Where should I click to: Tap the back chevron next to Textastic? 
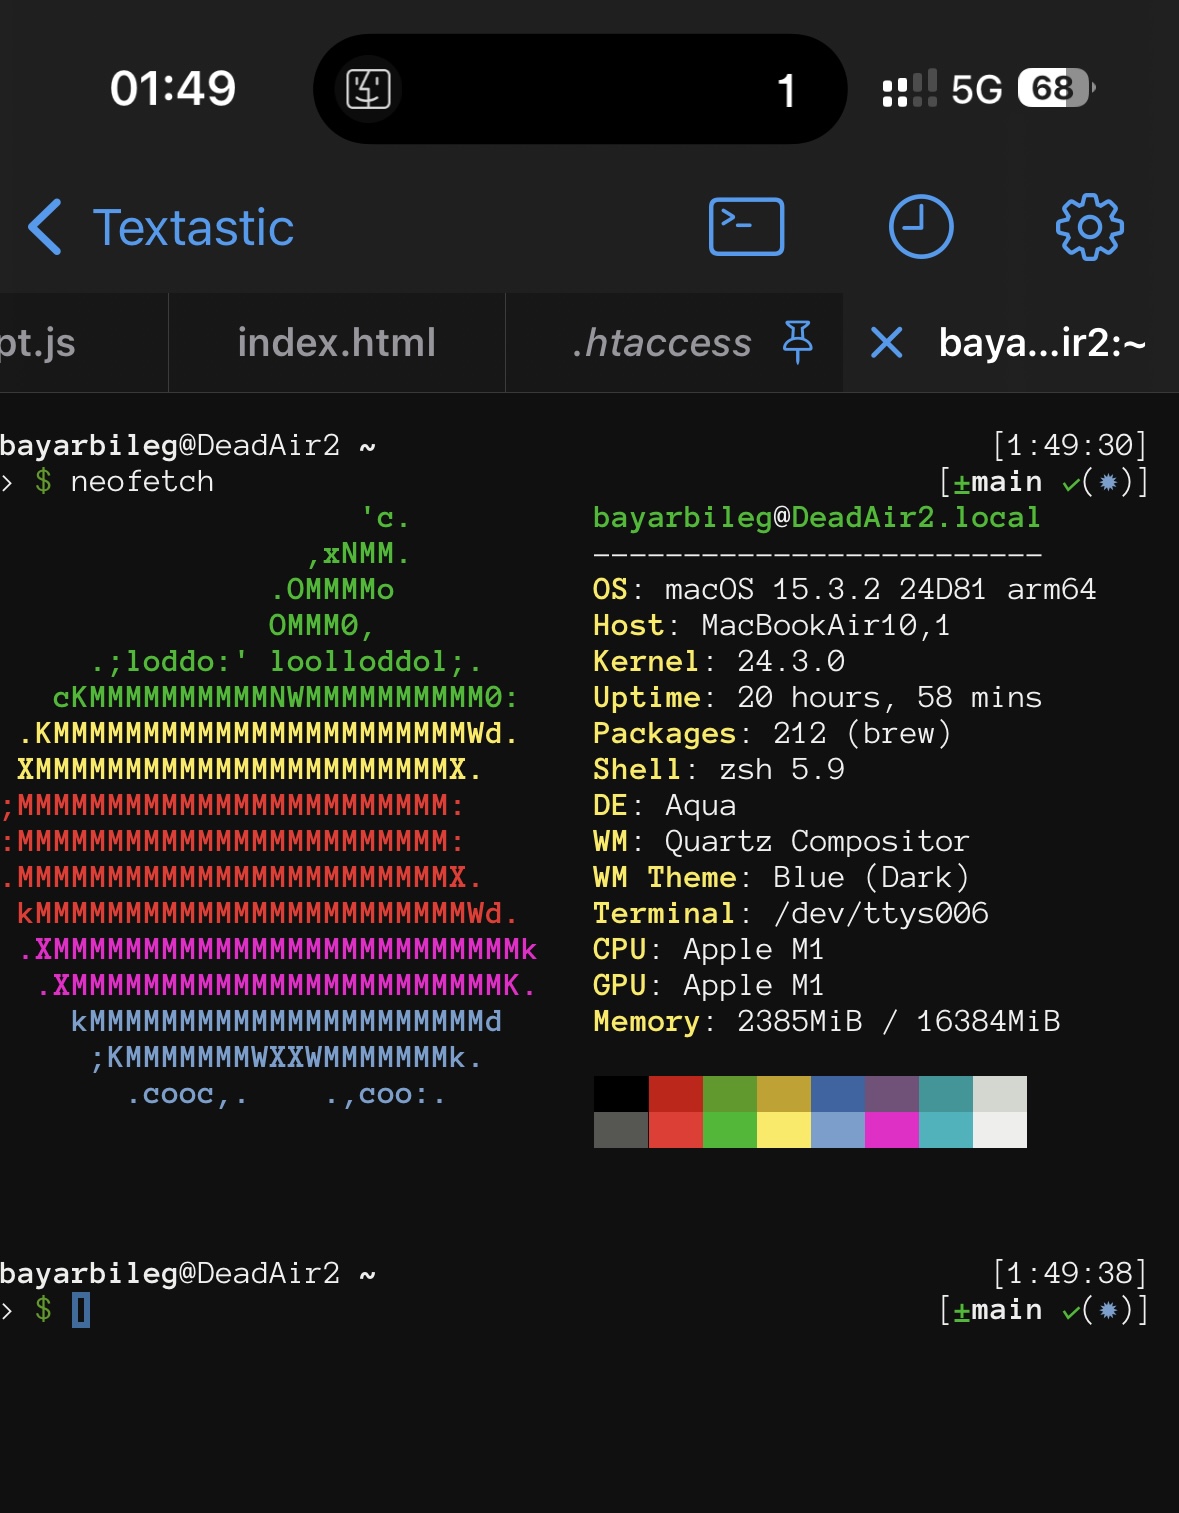44,227
